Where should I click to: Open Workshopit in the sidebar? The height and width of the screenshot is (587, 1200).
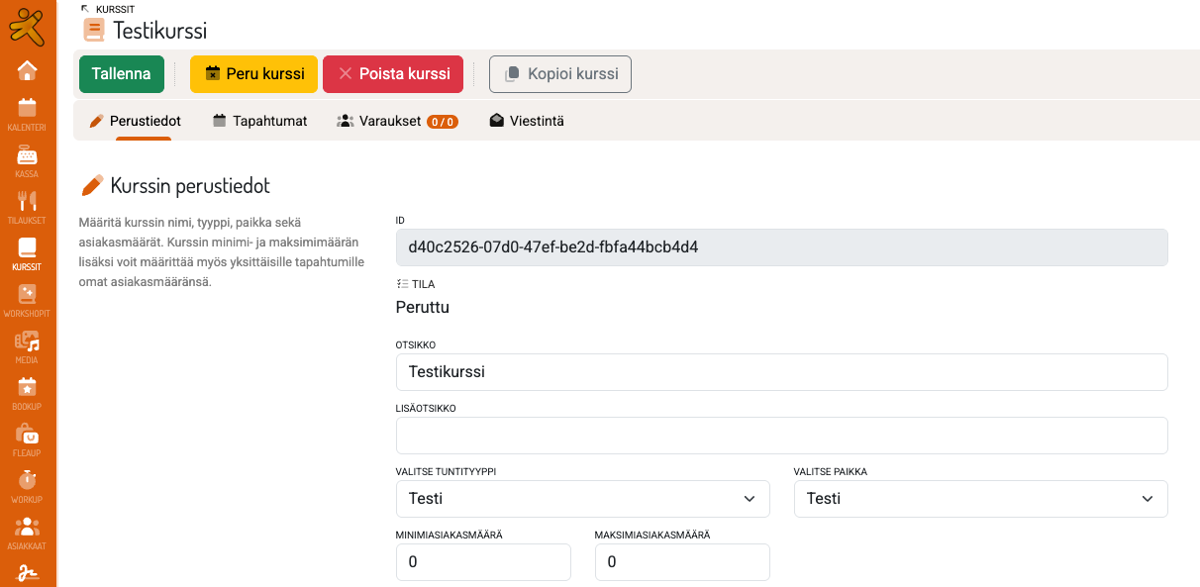click(x=27, y=300)
